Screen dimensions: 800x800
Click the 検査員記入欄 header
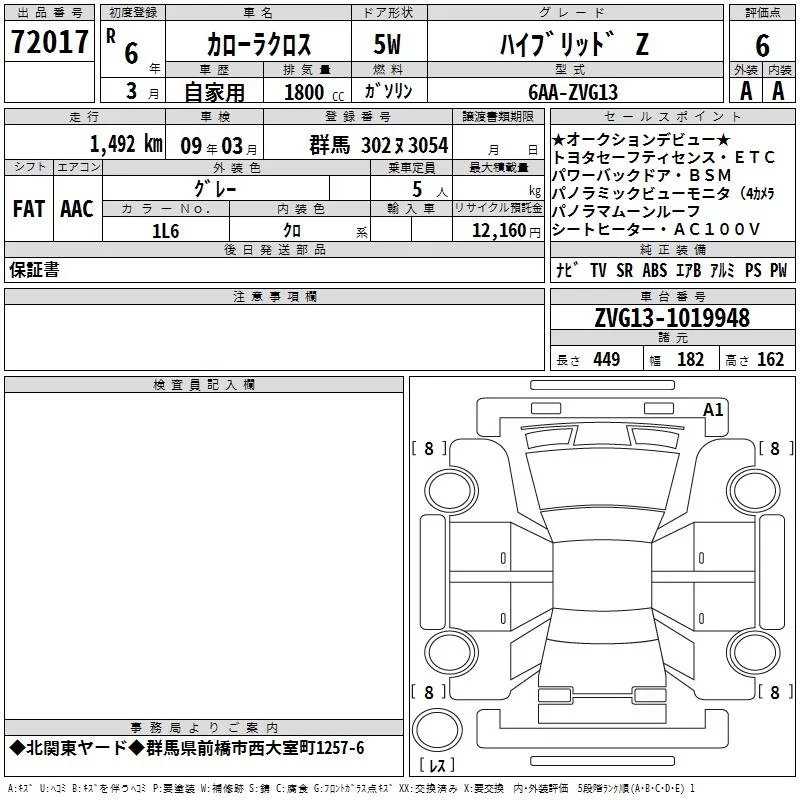204,385
